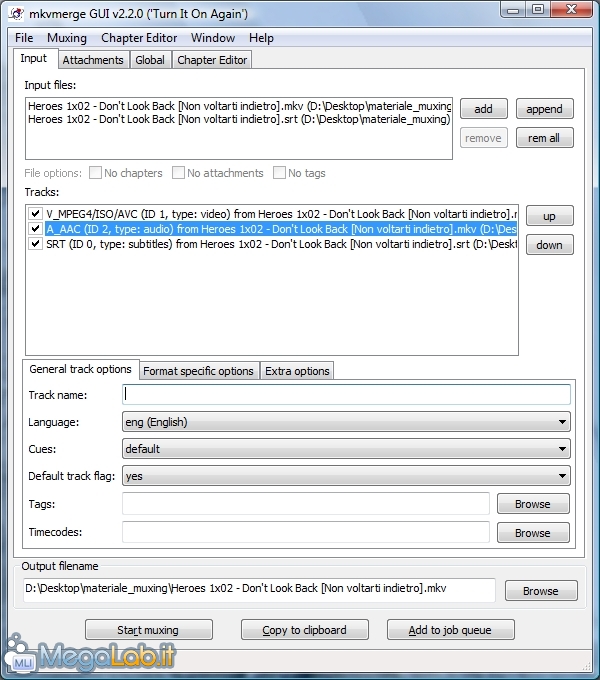This screenshot has width=600, height=680.
Task: Switch to the Attachments tab
Action: pyautogui.click(x=93, y=60)
